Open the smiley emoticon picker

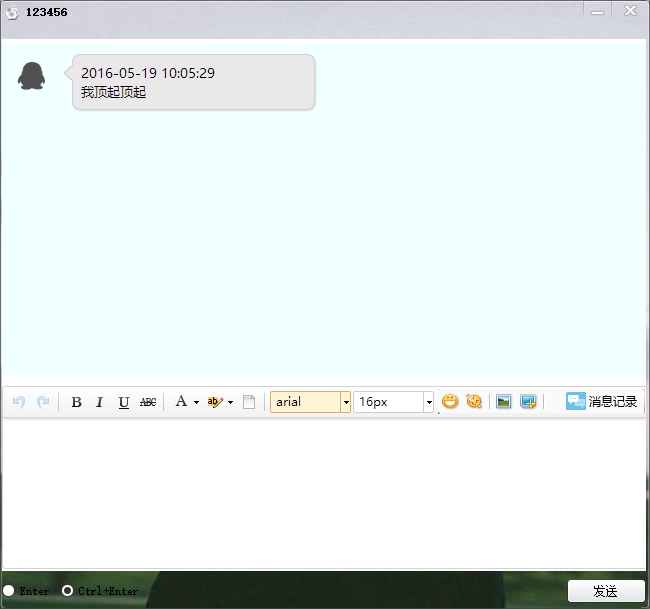(x=450, y=401)
